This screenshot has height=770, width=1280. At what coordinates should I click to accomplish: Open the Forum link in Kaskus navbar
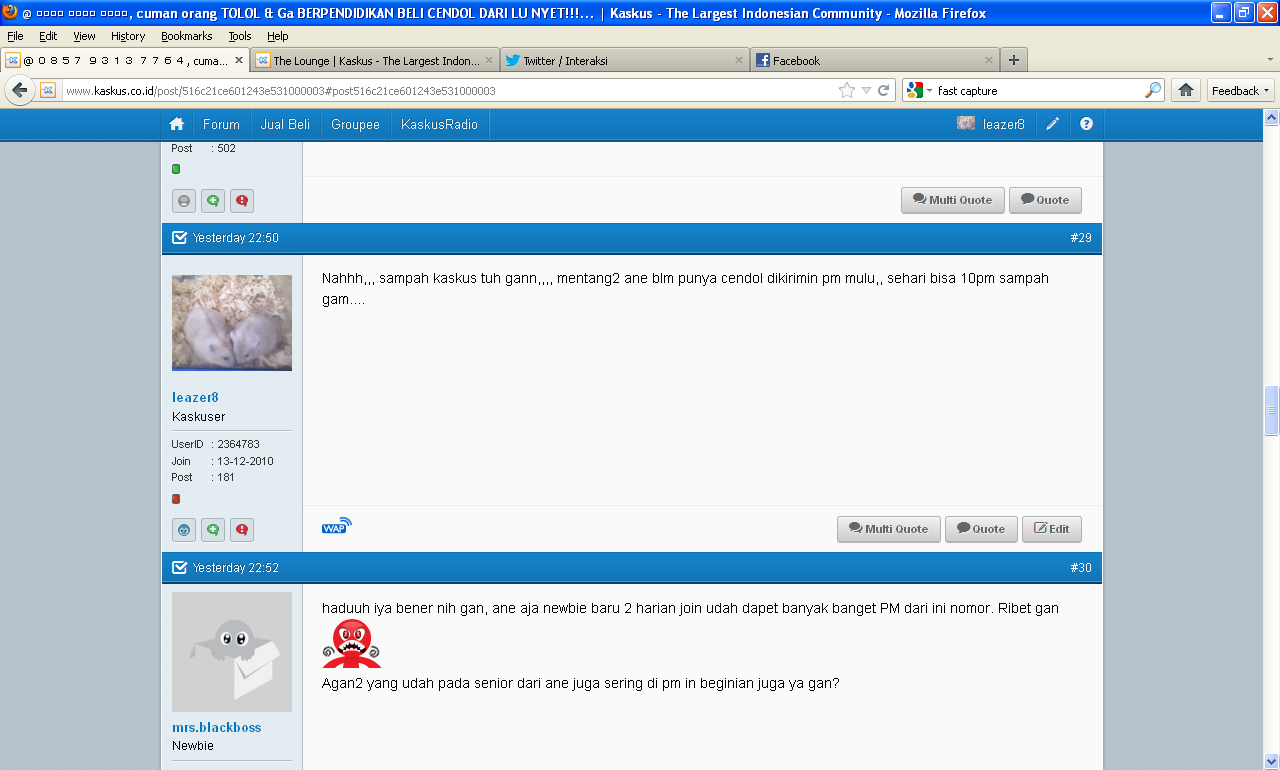pos(221,124)
